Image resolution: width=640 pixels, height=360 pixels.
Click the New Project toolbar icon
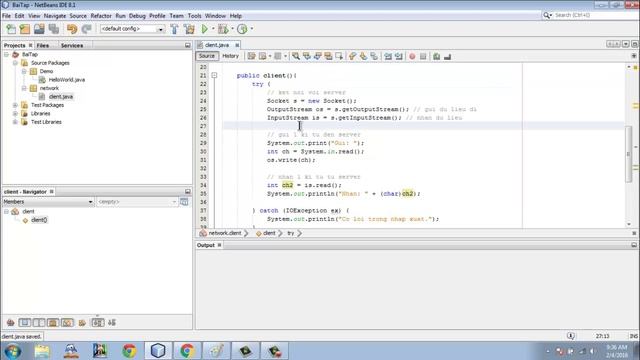25,29
